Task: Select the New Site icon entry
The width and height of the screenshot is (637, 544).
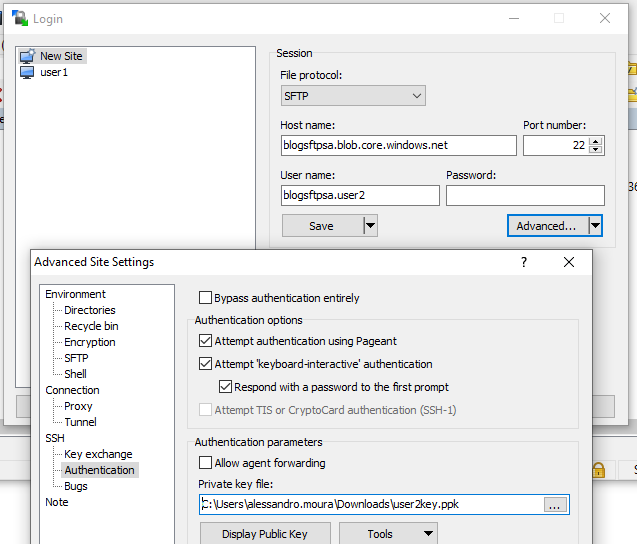Action: click(52, 56)
